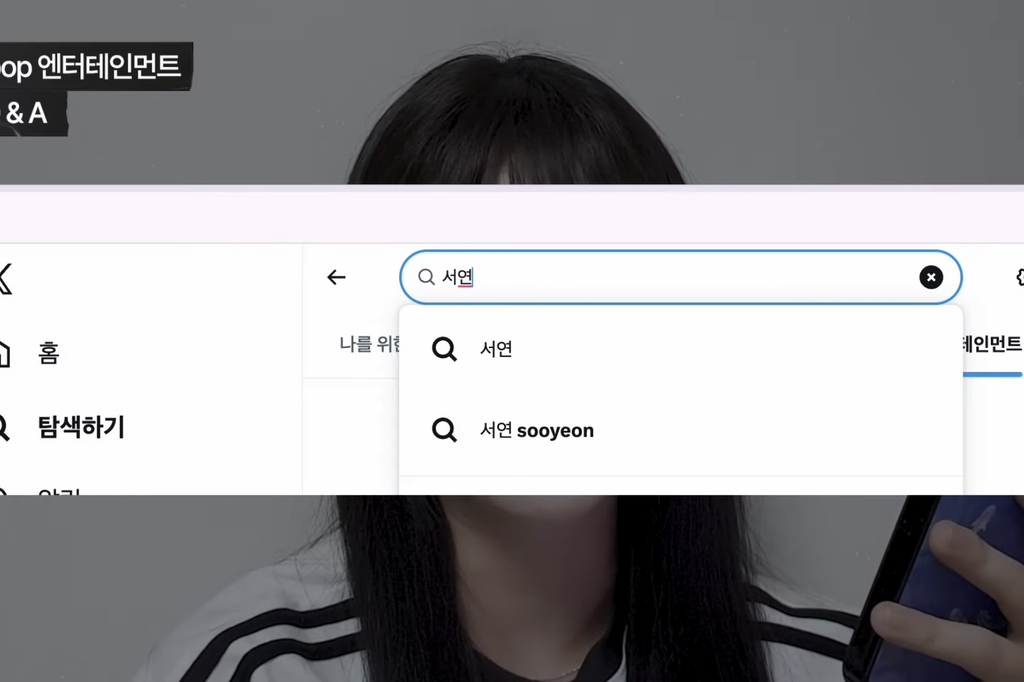Click the blue underline of the active tab

pyautogui.click(x=993, y=376)
